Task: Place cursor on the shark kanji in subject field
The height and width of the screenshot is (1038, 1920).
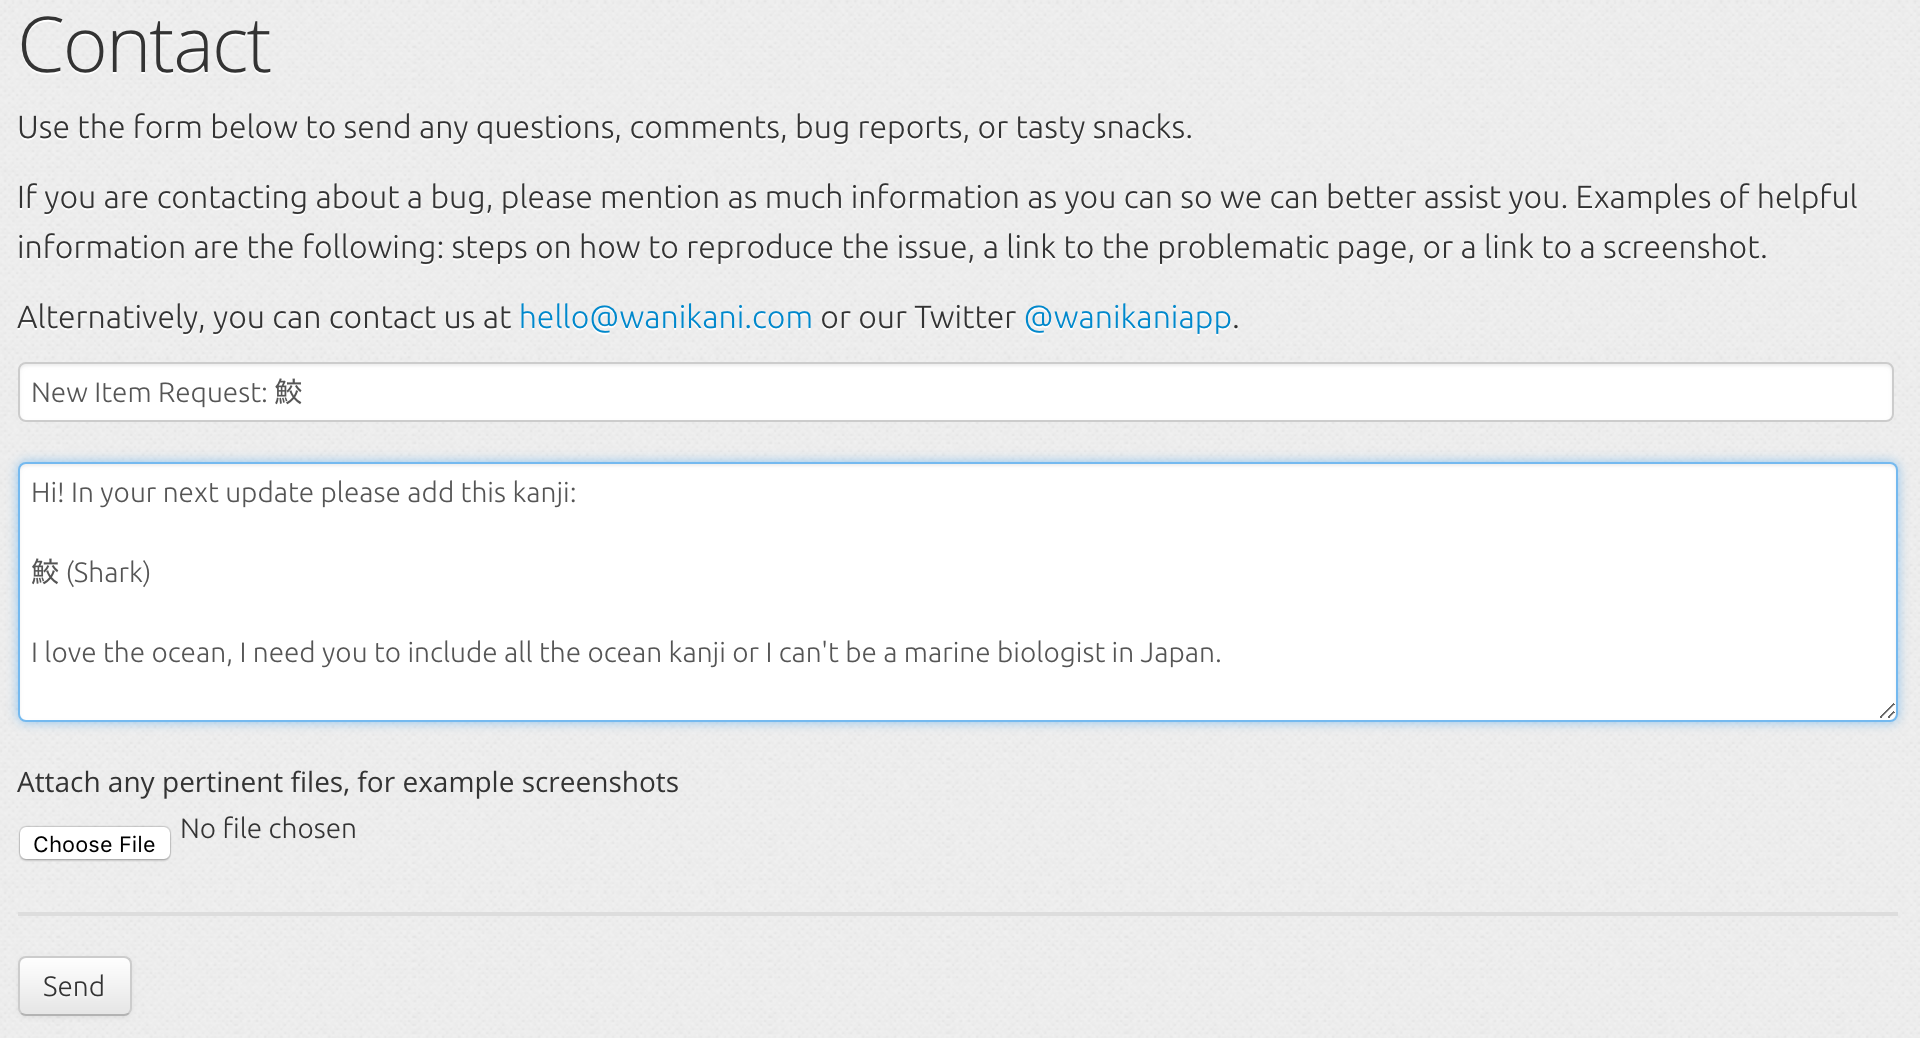Action: tap(288, 392)
